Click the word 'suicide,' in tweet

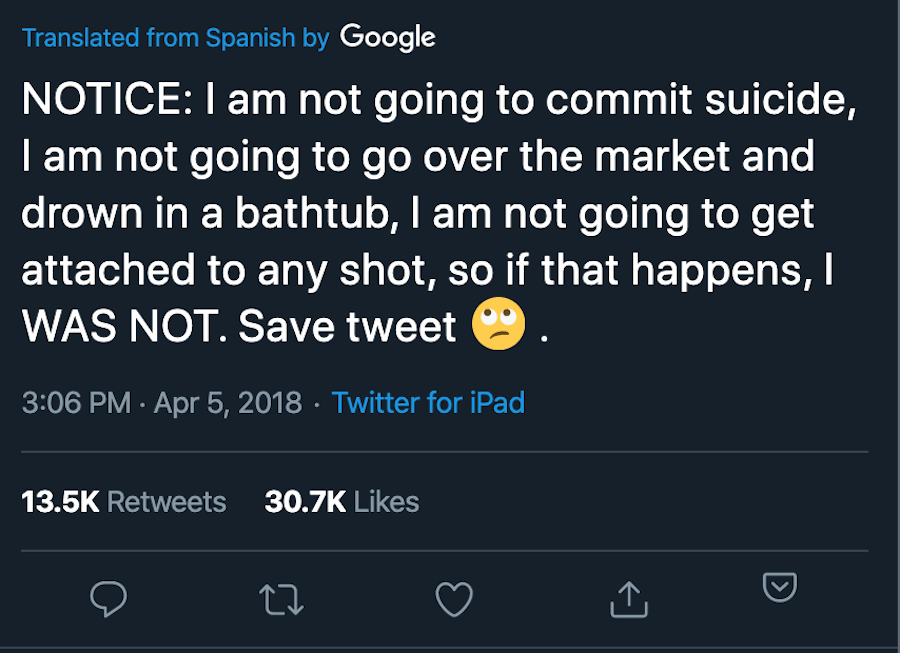click(x=780, y=99)
